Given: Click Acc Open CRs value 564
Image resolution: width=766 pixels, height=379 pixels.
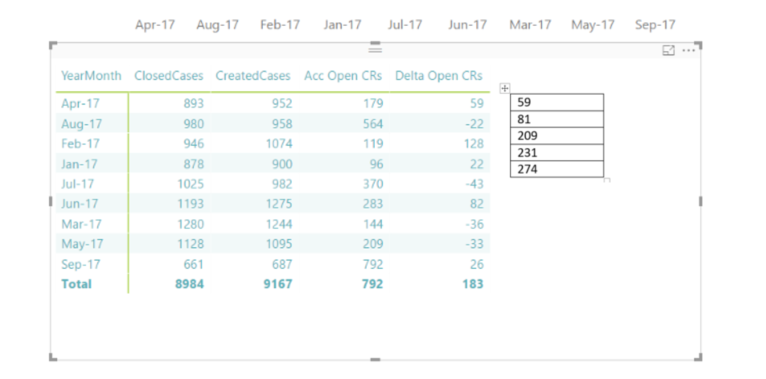Looking at the screenshot, I should click(373, 124).
